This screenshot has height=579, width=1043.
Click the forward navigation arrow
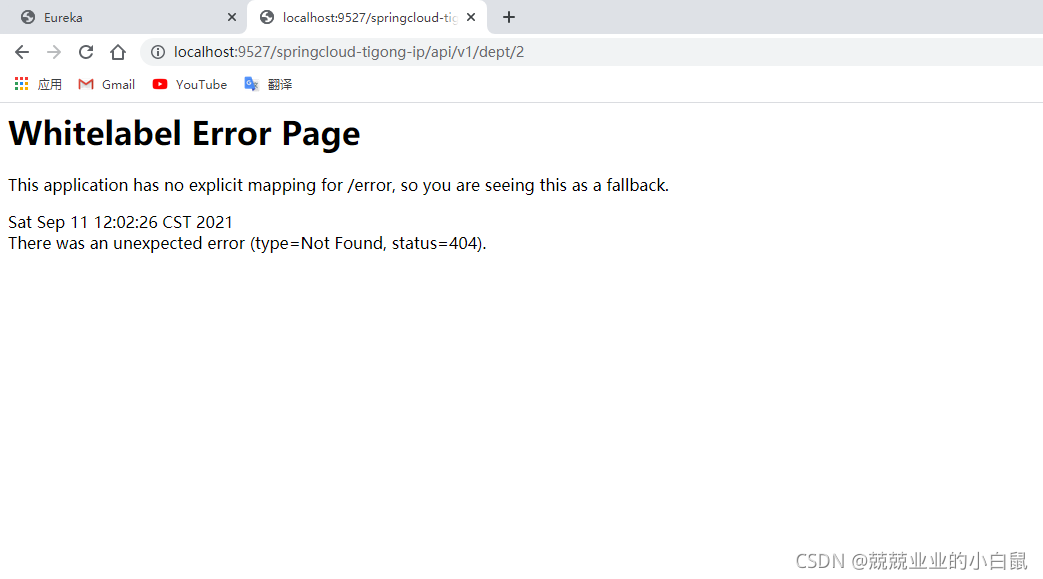point(54,52)
